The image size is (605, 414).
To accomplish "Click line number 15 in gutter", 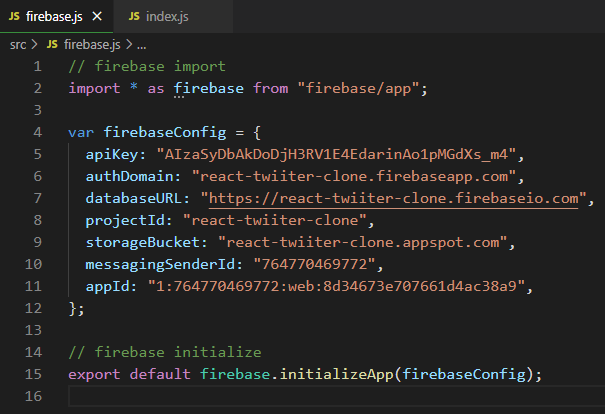I will (x=33, y=374).
